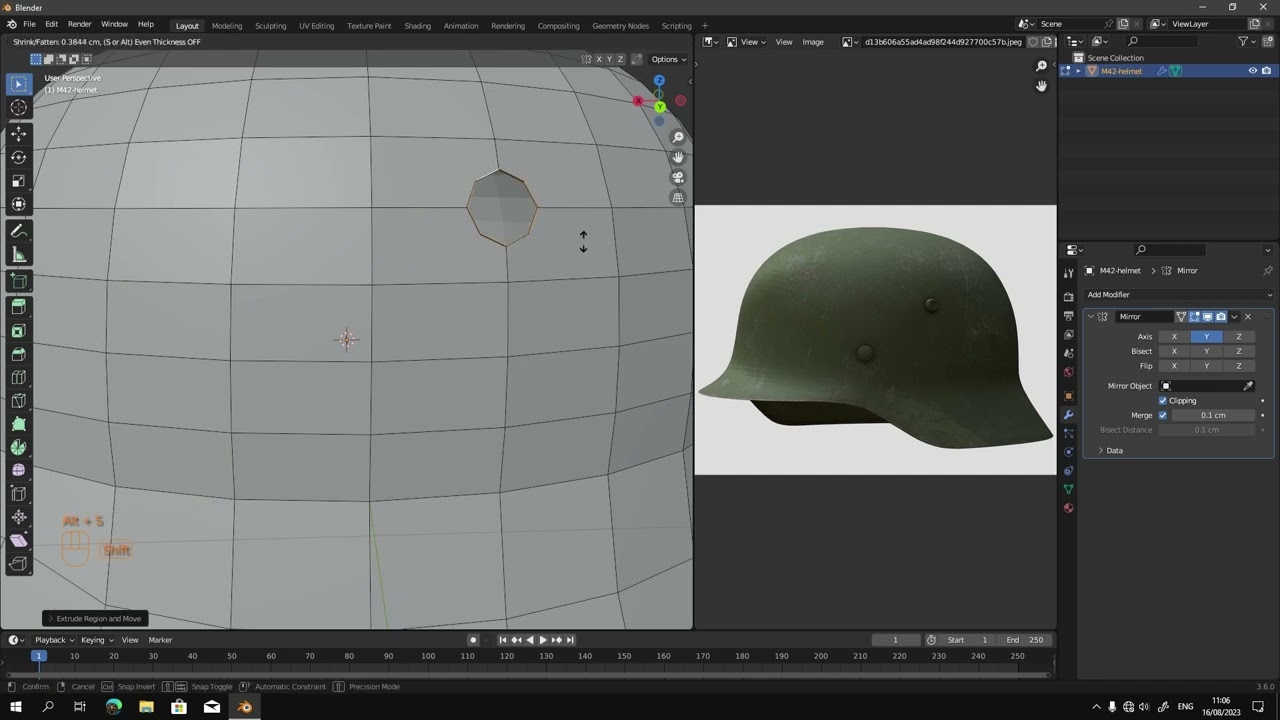Toggle Bisect Z button
This screenshot has height=720, width=1280.
(x=1238, y=351)
